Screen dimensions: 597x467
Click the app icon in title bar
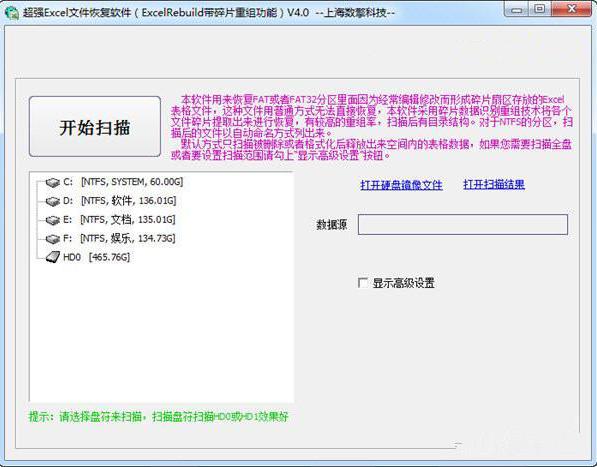tap(12, 13)
